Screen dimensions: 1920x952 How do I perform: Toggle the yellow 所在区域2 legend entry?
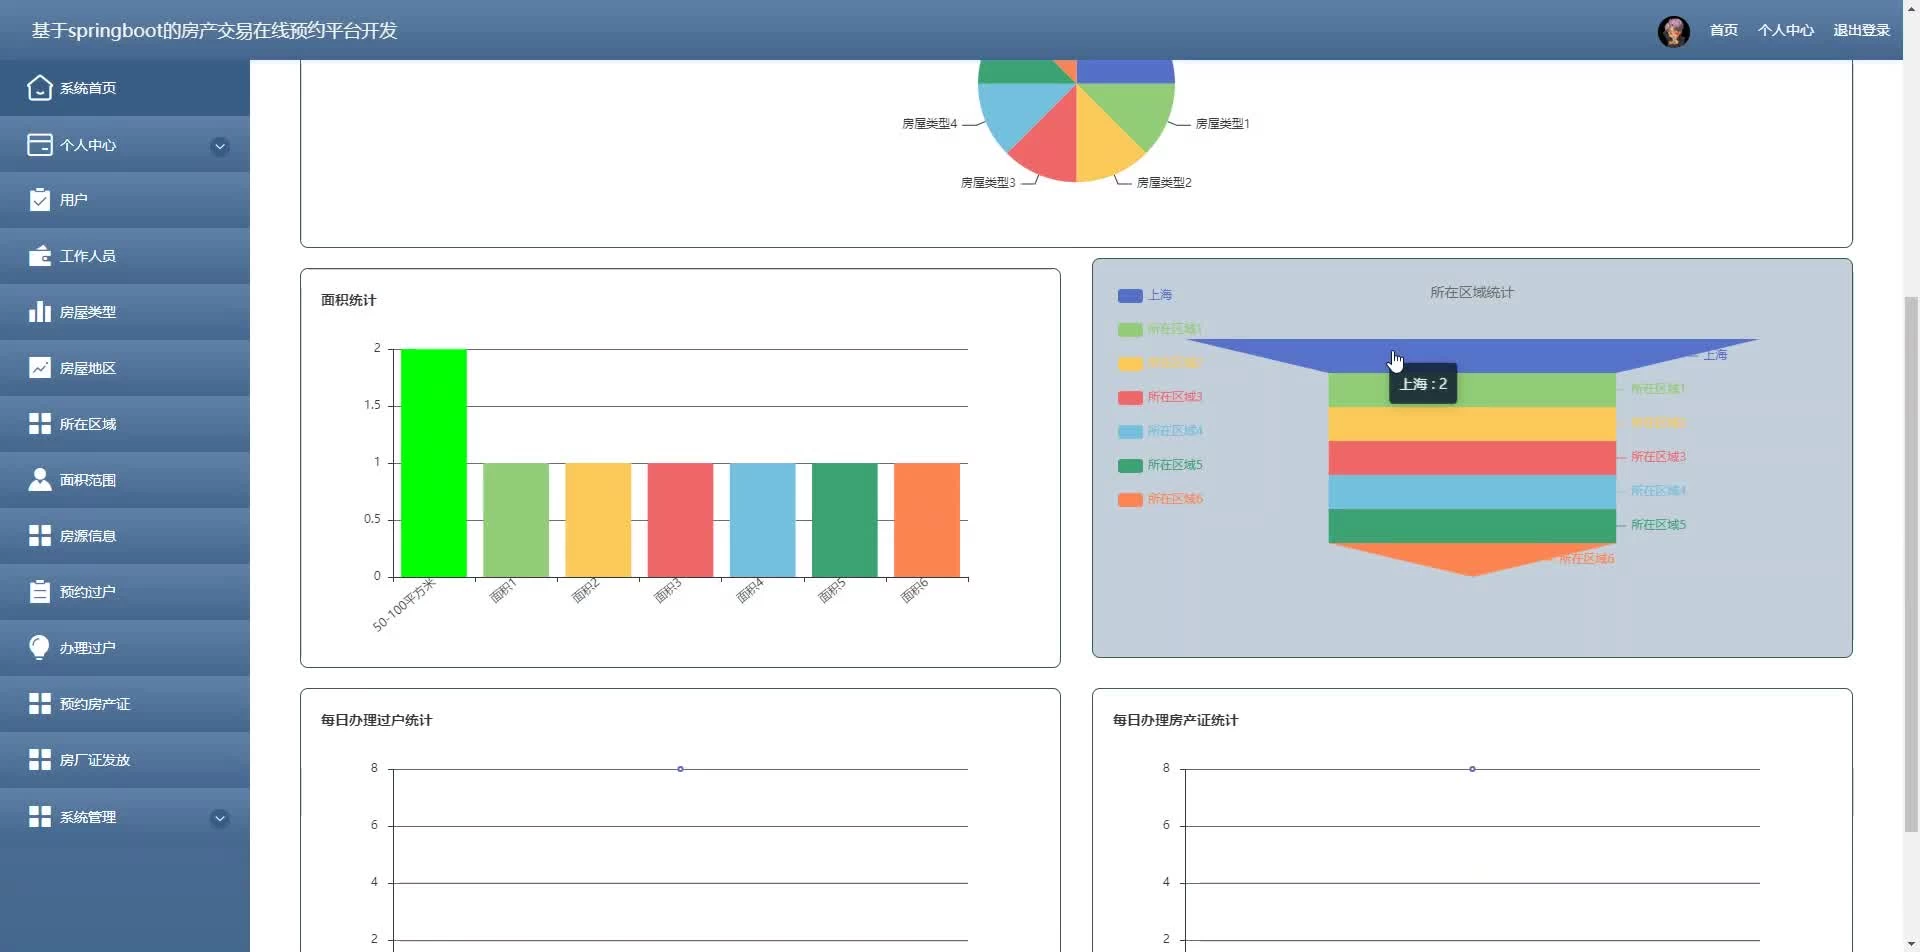click(x=1160, y=363)
